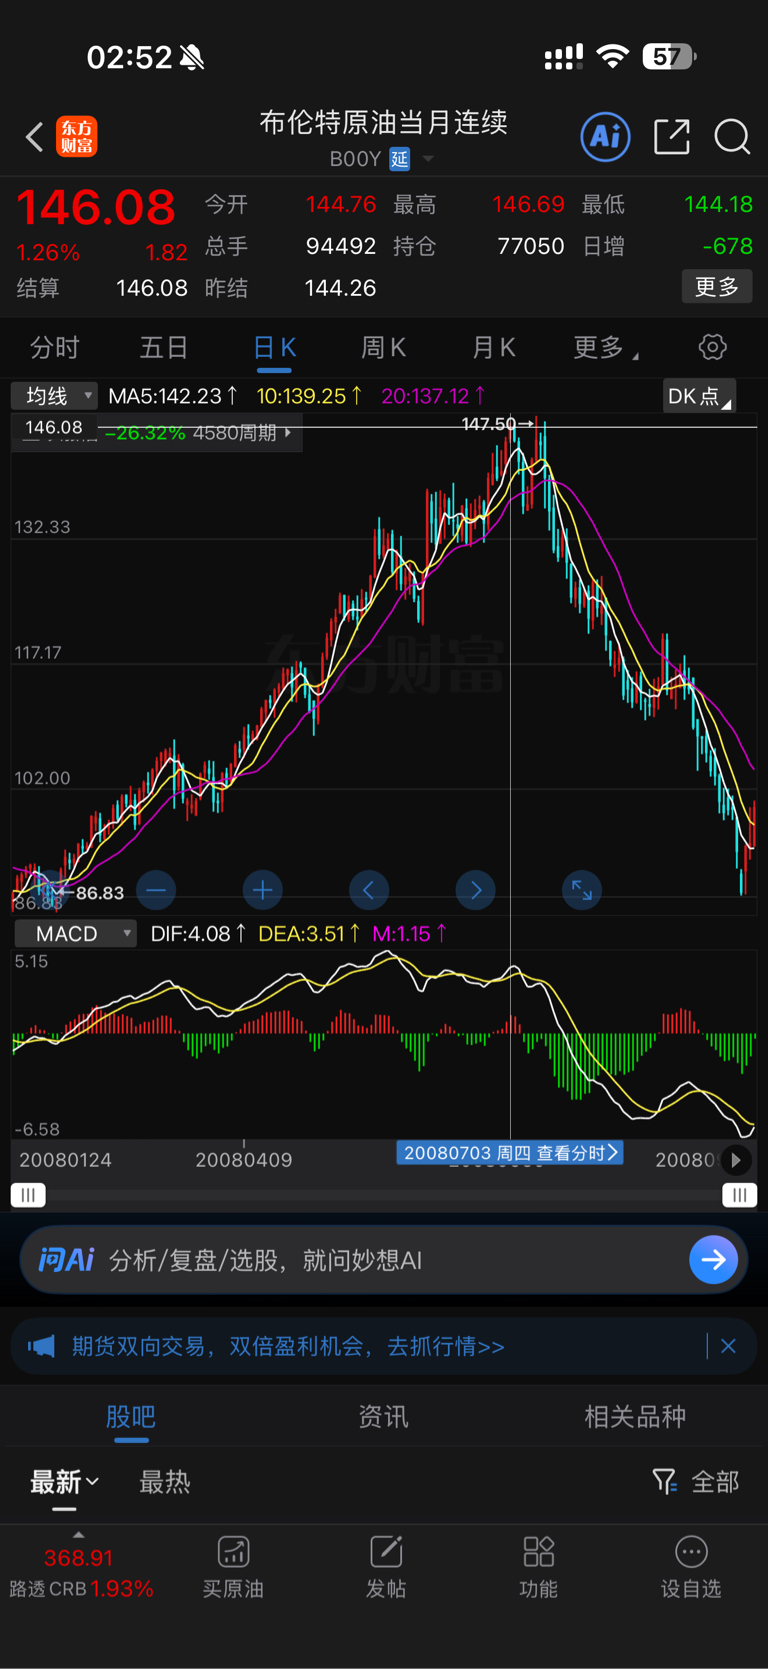Open MACD indicator dropdown
The image size is (768, 1669).
76,934
